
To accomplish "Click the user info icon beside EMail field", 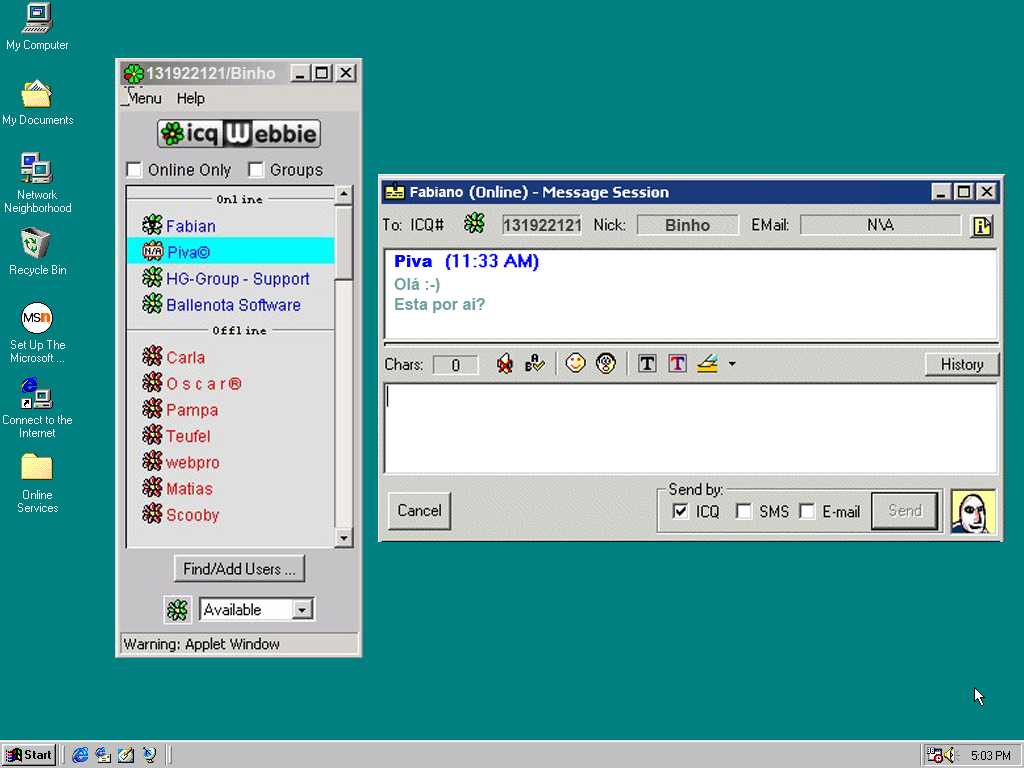I will coord(981,226).
